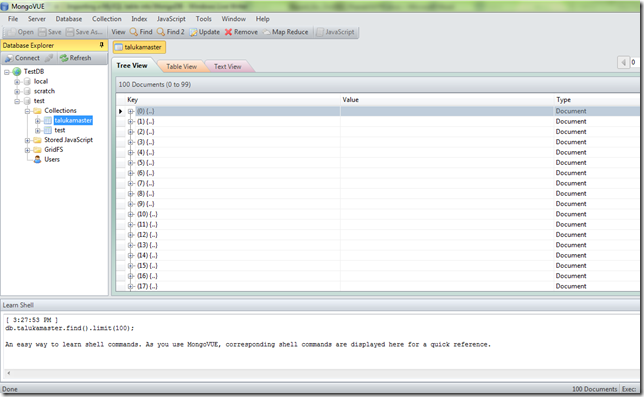Click the Value column header
644x397 pixels.
point(447,100)
